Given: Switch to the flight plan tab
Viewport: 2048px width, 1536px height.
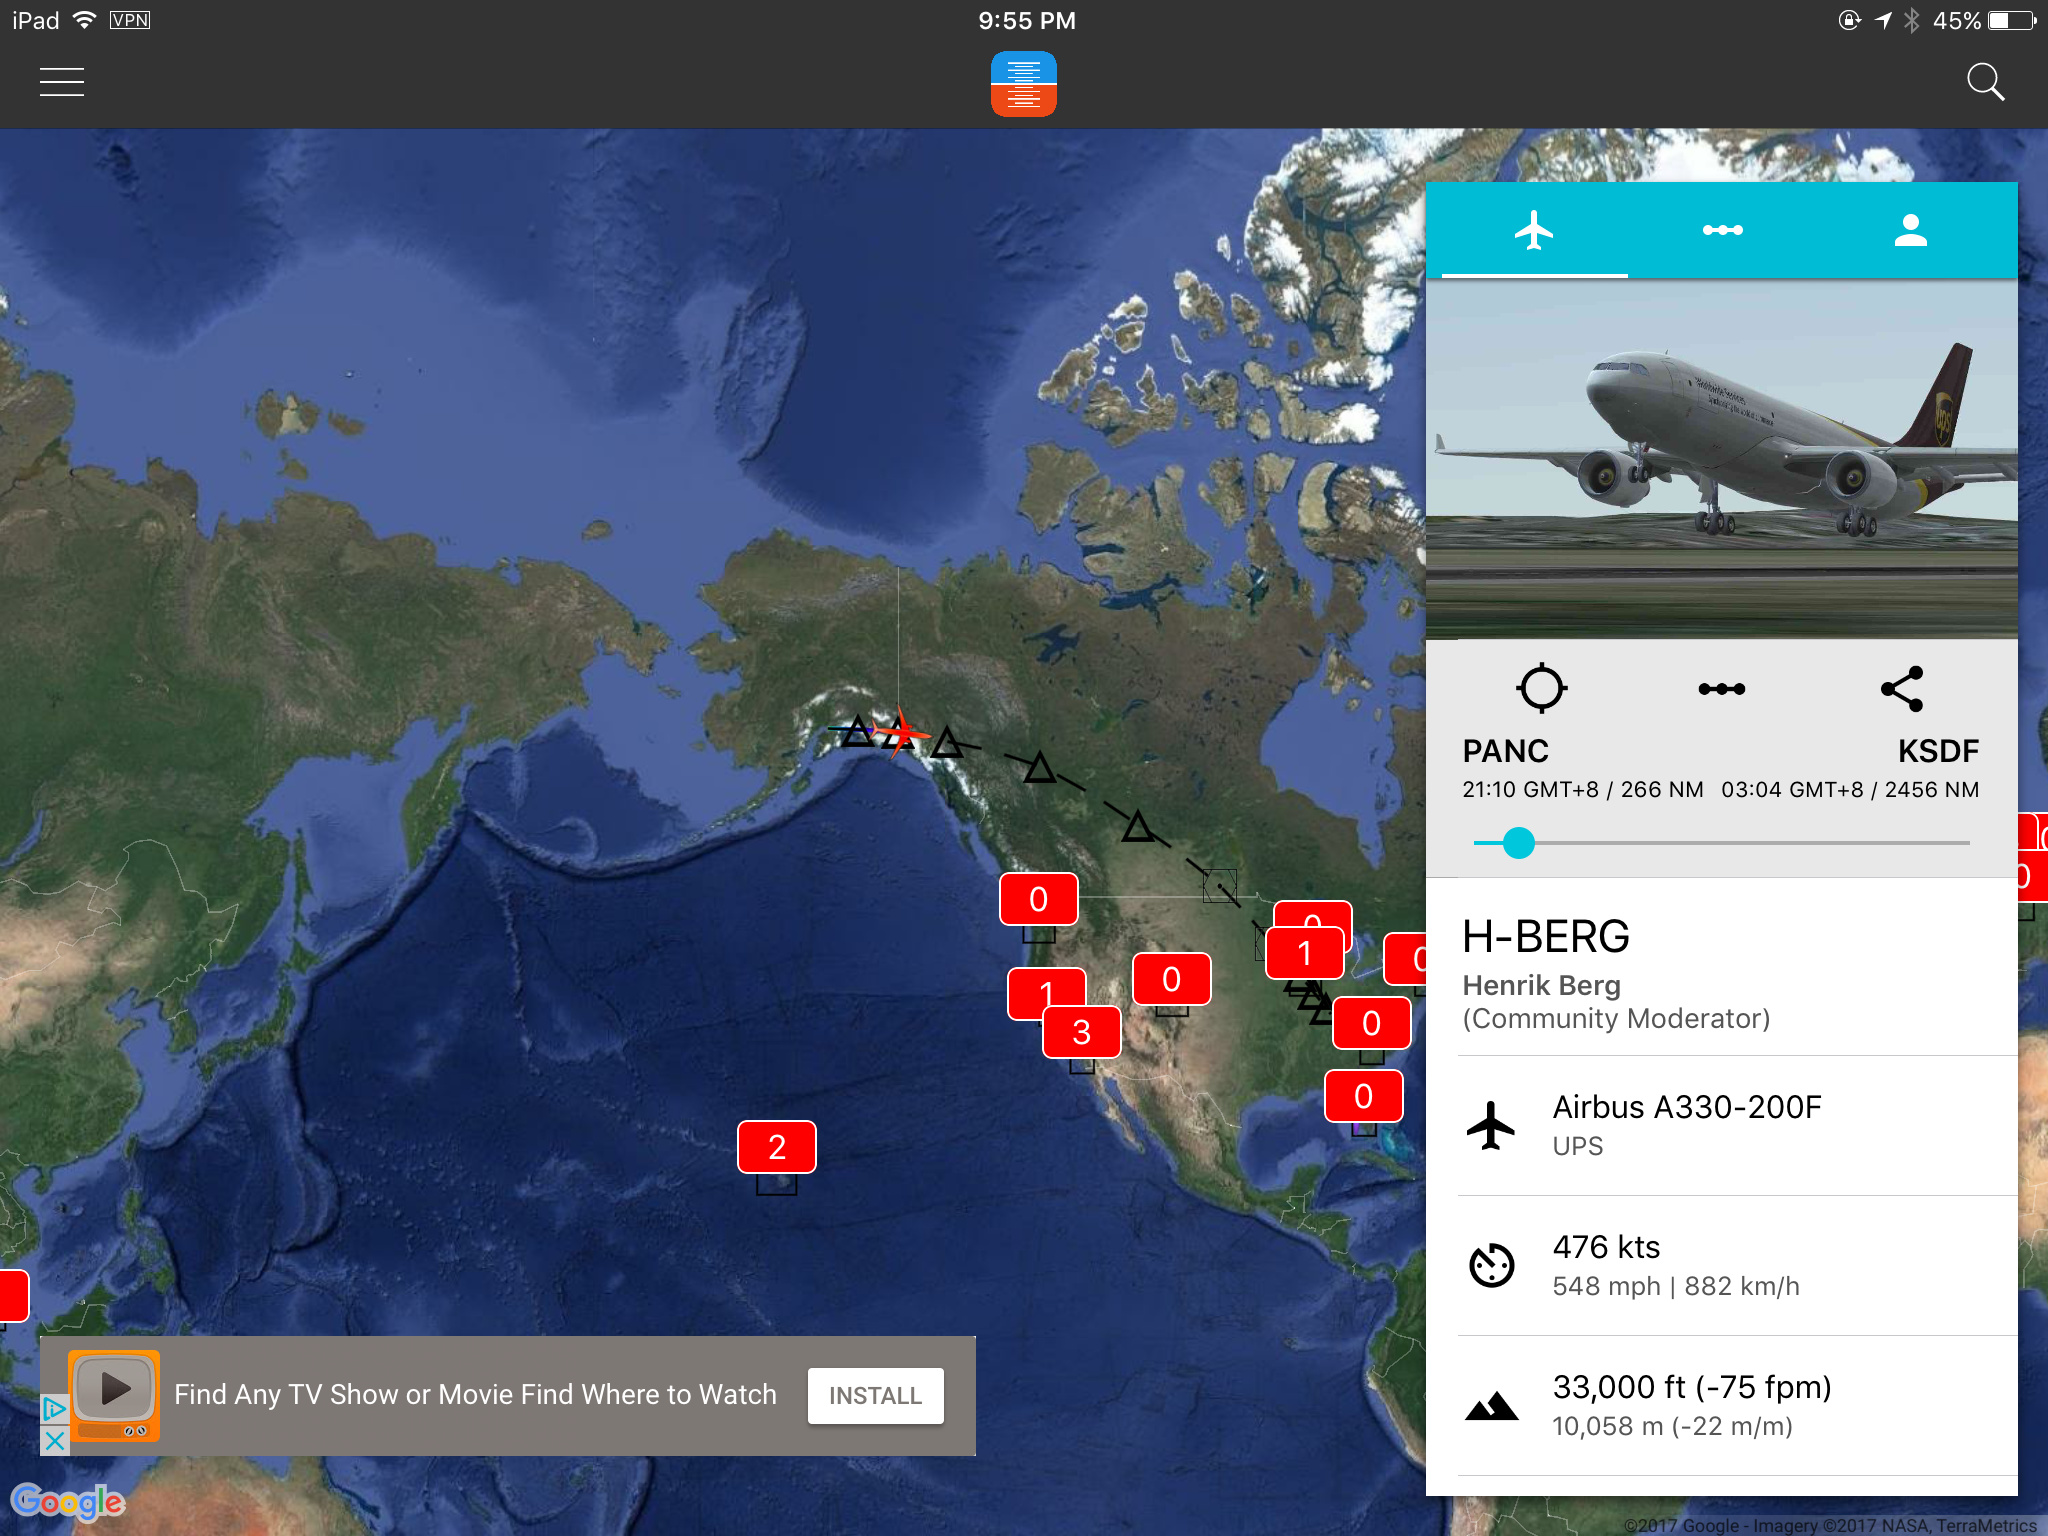Looking at the screenshot, I should (x=1722, y=230).
